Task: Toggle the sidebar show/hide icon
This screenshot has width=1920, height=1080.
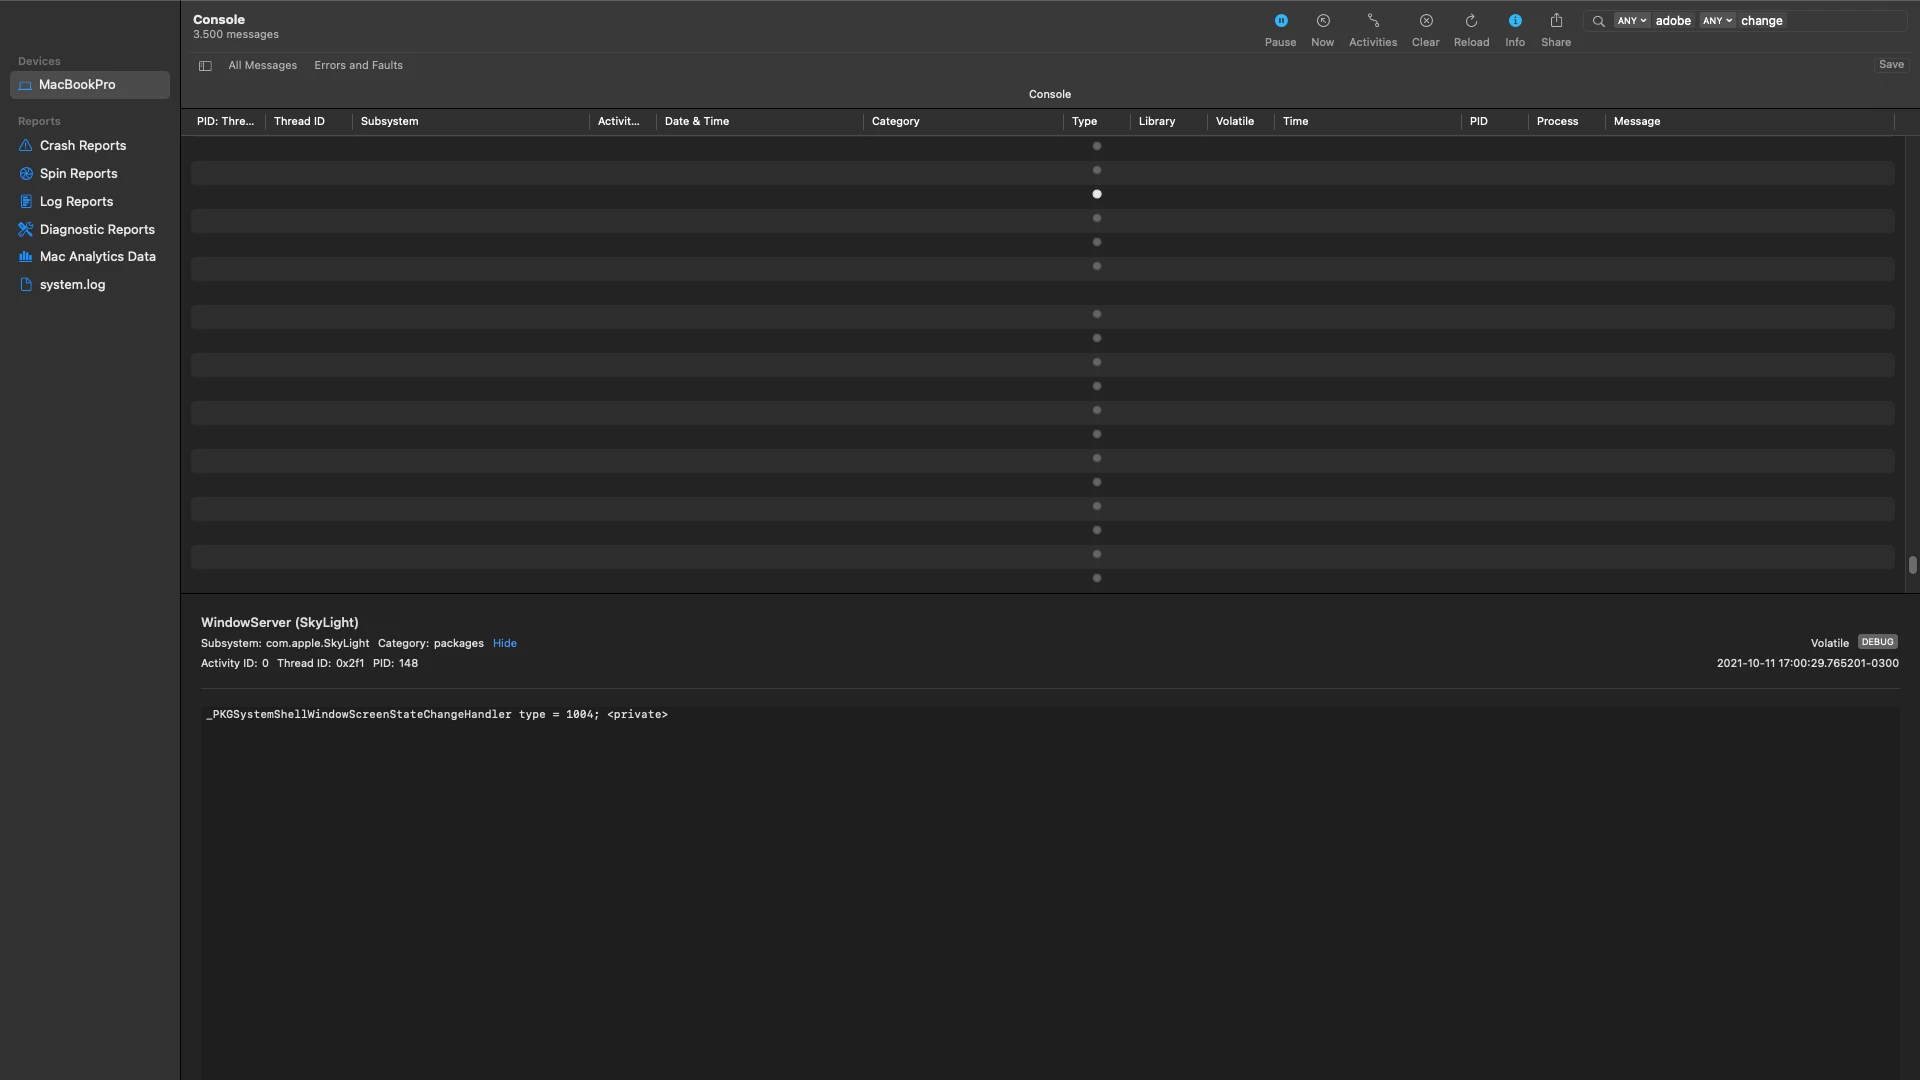Action: 205,66
